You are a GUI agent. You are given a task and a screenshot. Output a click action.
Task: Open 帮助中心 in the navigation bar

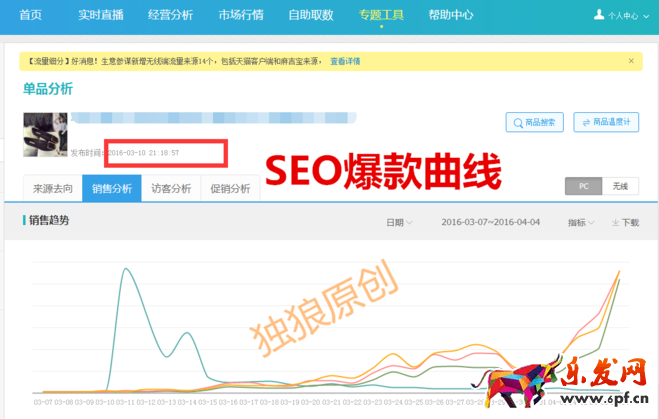point(450,15)
